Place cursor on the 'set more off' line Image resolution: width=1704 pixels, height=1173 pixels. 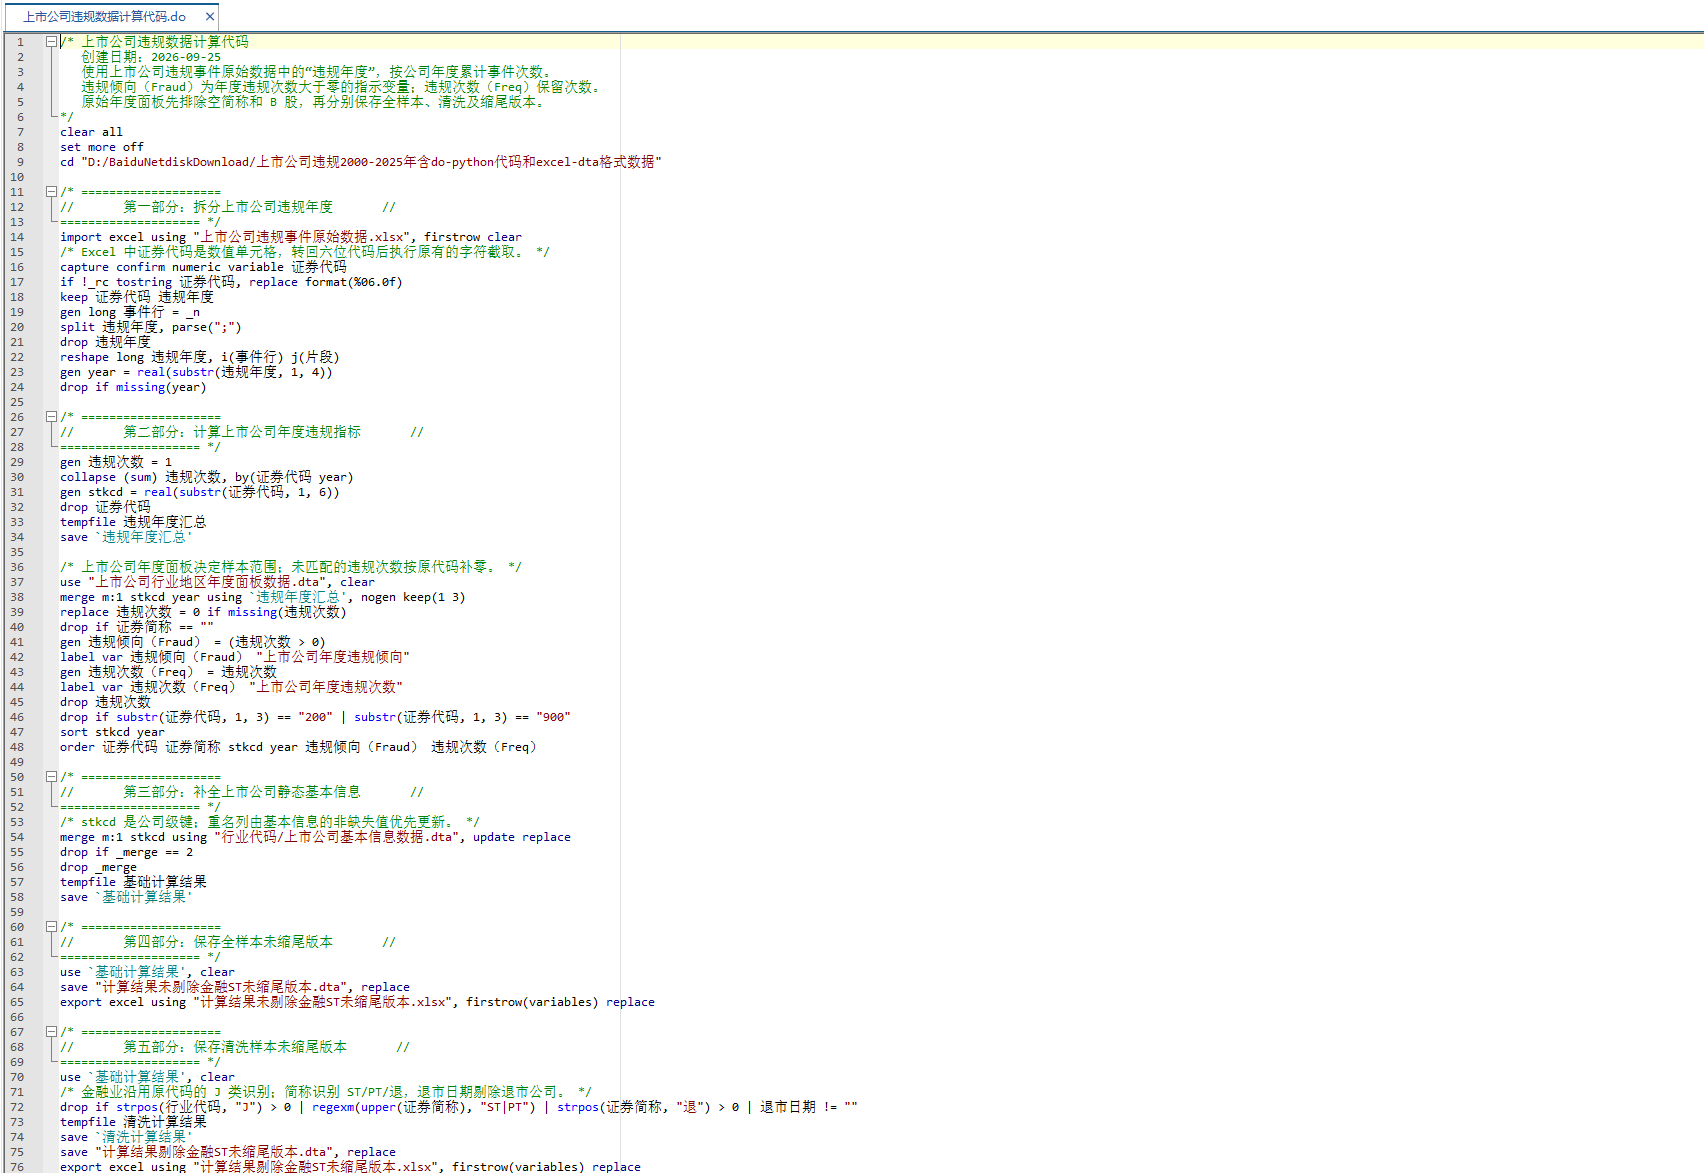click(101, 147)
